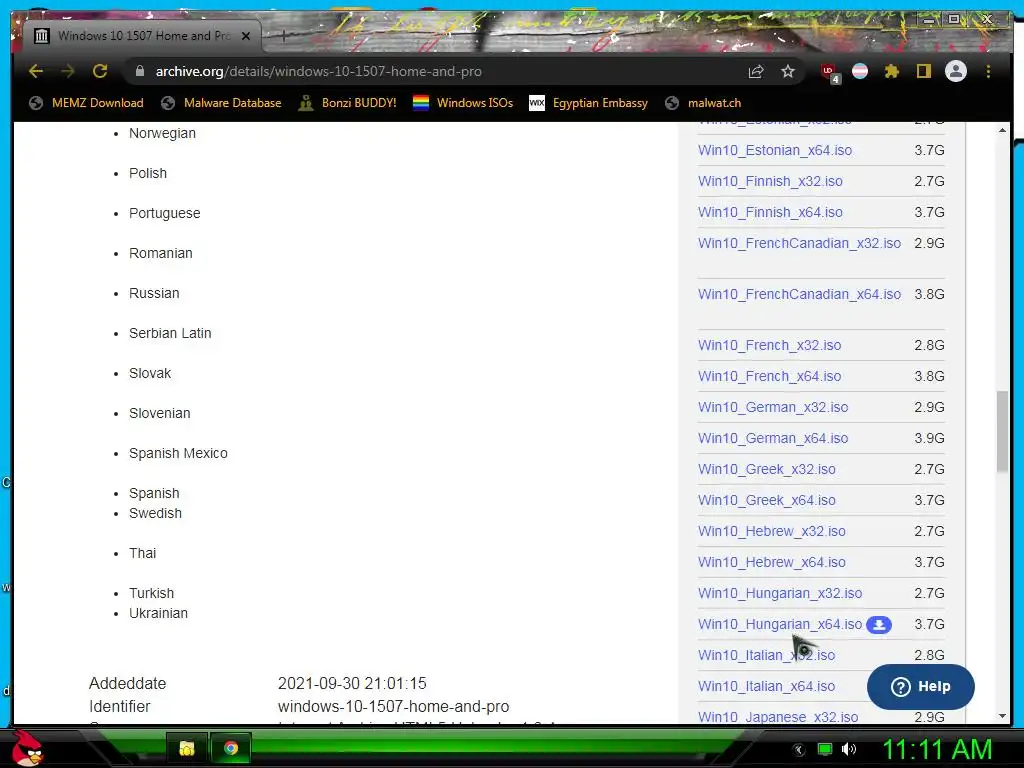
Task: Click the page vertical scrollbar thumb
Action: point(1002,431)
